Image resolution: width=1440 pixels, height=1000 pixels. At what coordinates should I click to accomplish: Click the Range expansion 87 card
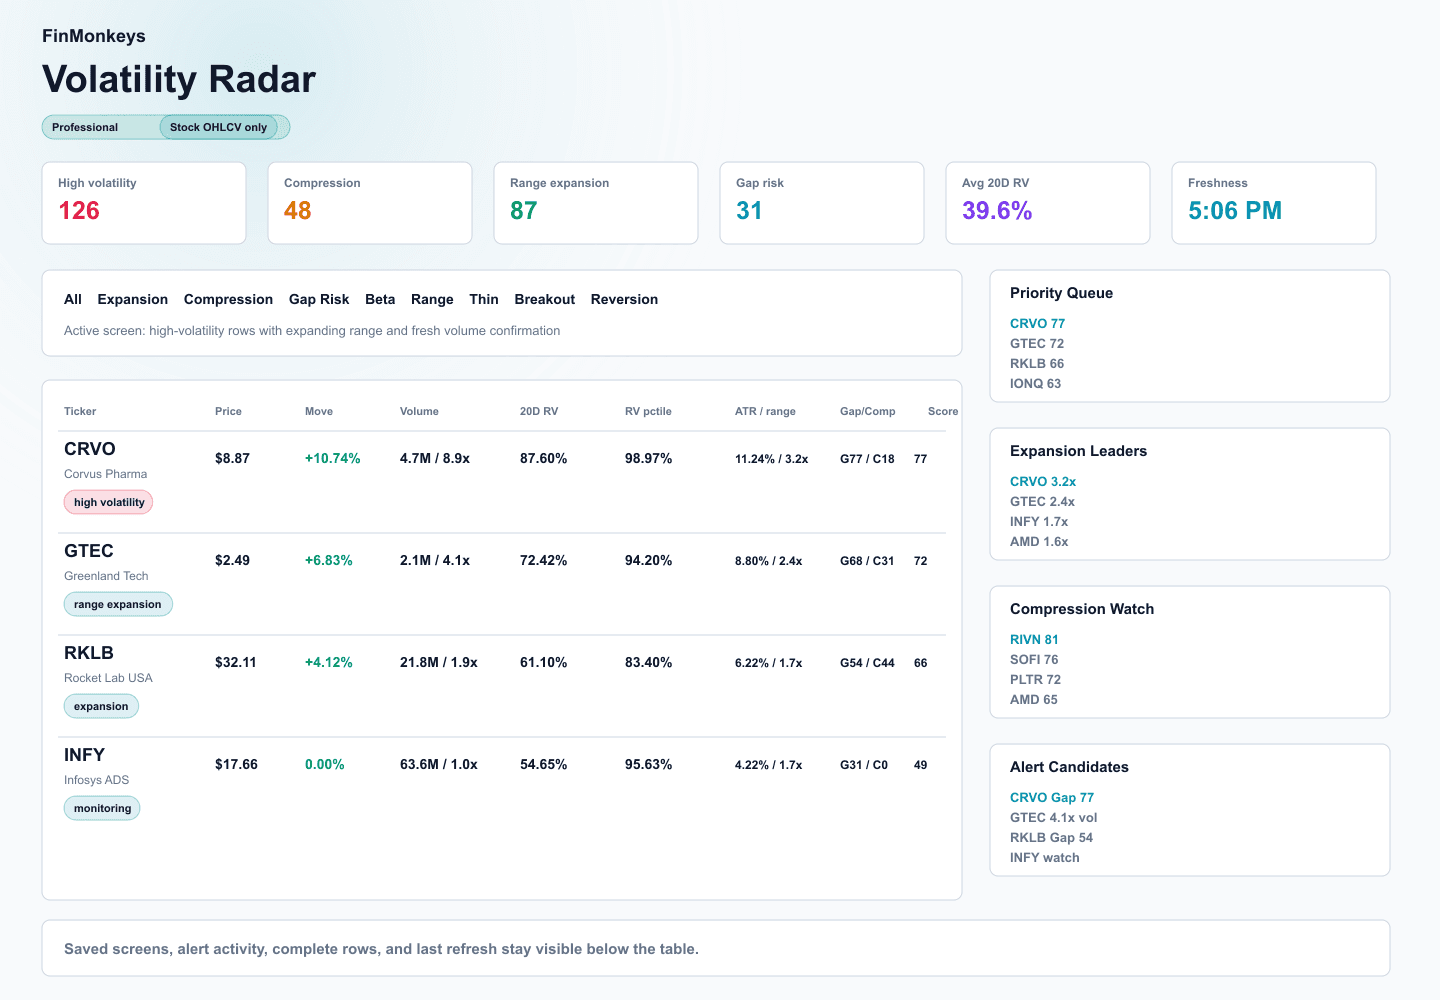(596, 203)
